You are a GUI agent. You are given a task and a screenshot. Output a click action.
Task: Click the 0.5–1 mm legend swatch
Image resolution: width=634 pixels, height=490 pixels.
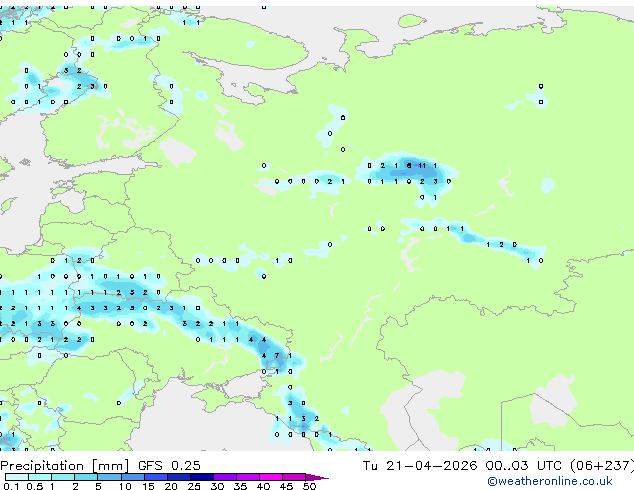40,477
